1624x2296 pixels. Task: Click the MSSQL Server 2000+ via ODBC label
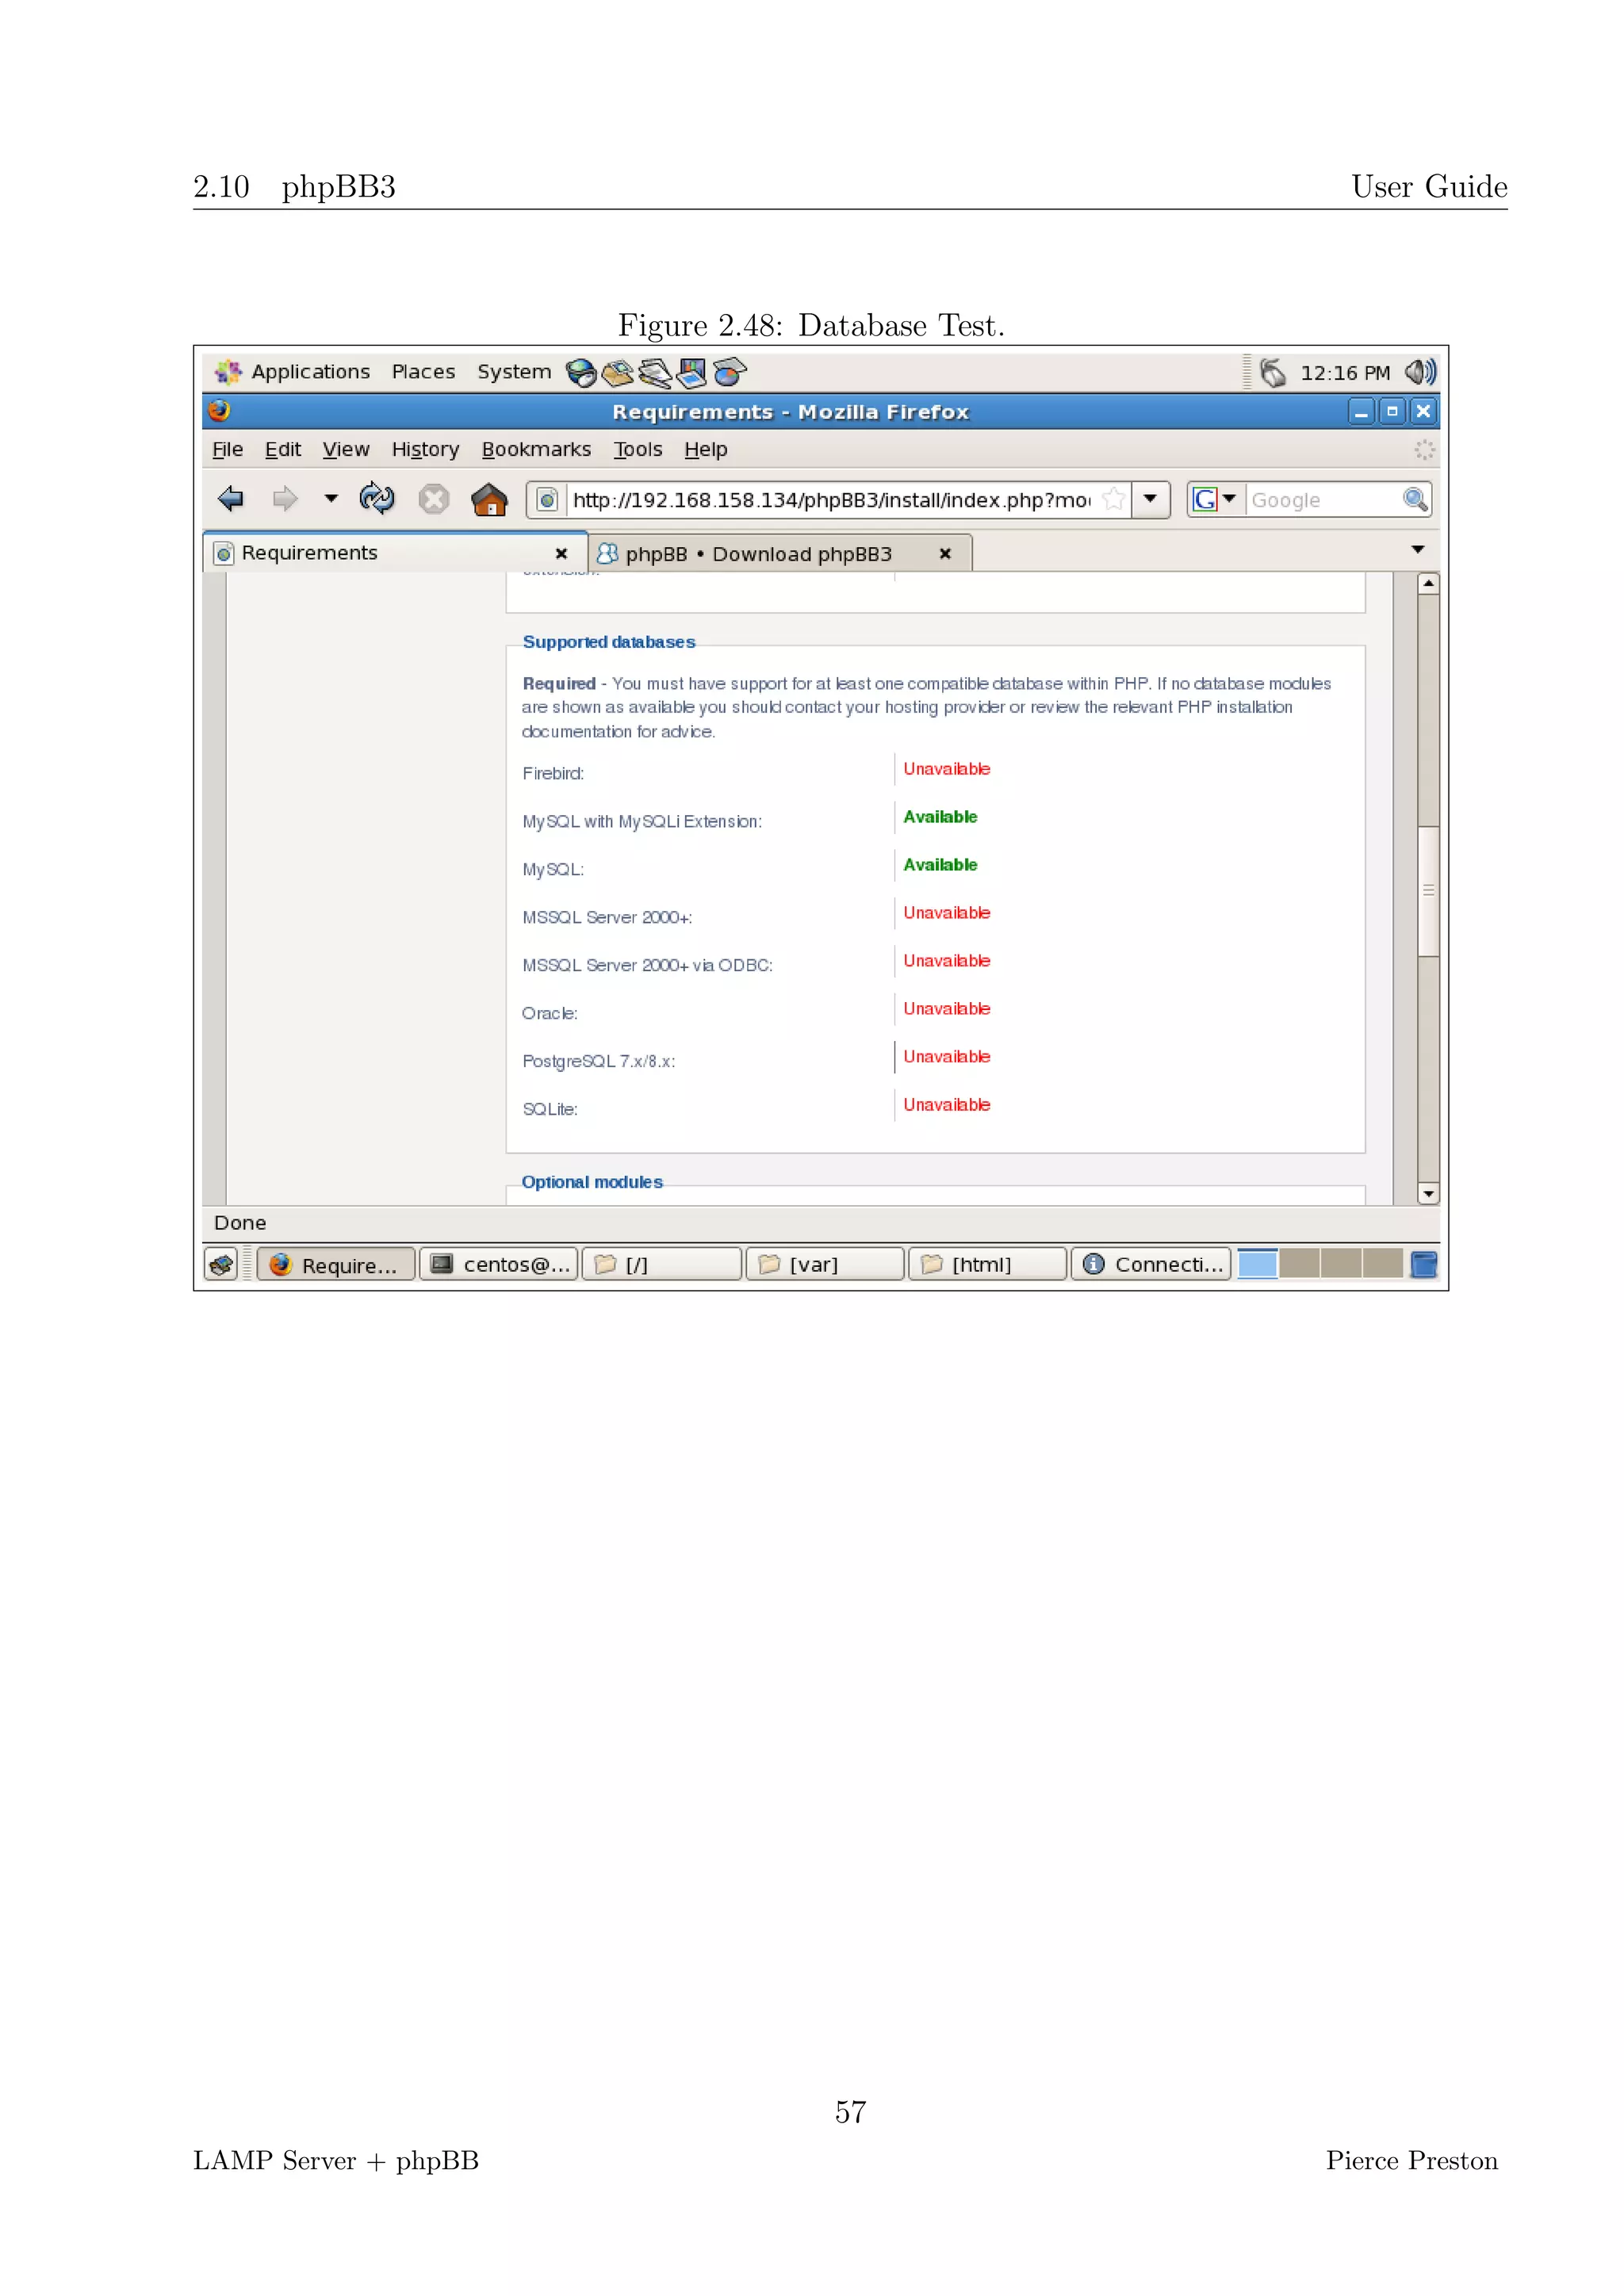(647, 965)
